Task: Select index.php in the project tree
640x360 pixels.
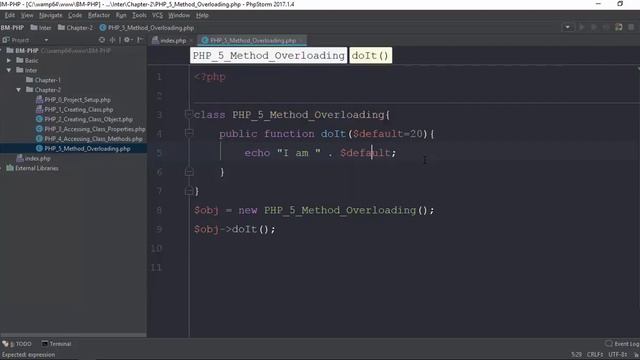Action: click(x=37, y=158)
